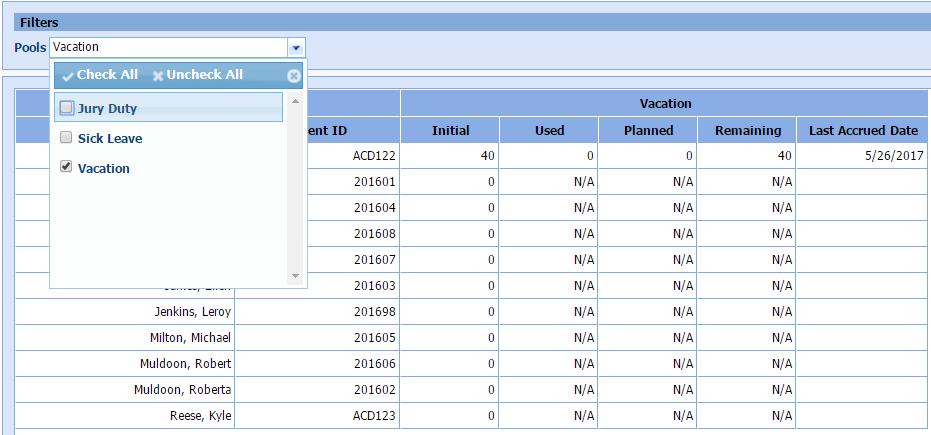This screenshot has width=931, height=435.
Task: Select the Reese, Kyle row
Action: 201,415
